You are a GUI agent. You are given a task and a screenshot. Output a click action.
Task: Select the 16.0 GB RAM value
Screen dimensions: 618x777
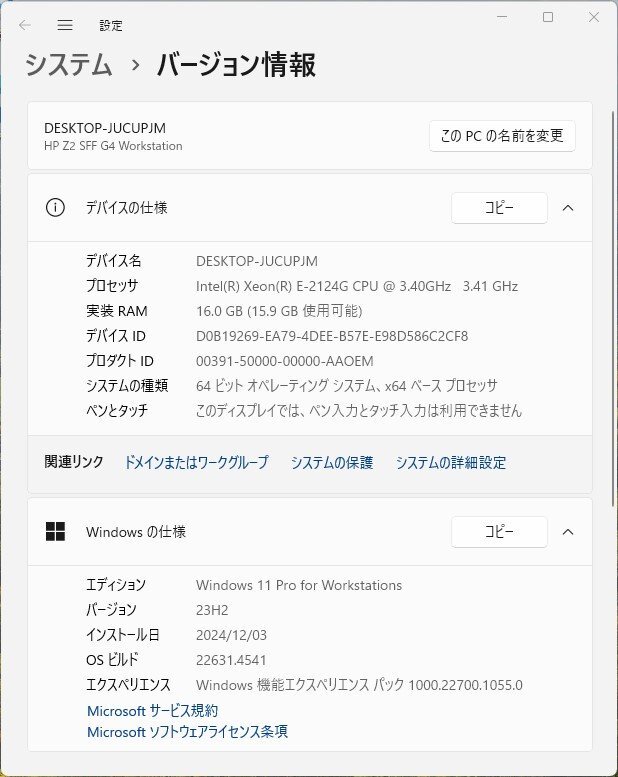pos(279,311)
